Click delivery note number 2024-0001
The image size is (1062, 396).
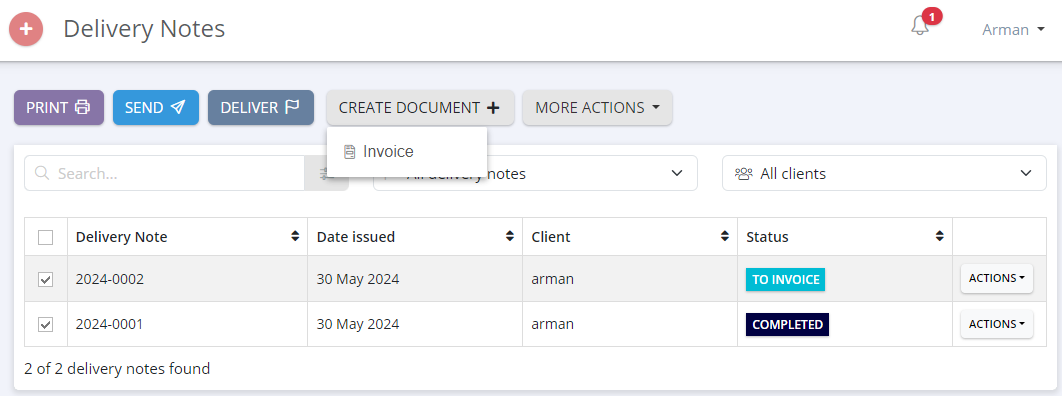110,324
